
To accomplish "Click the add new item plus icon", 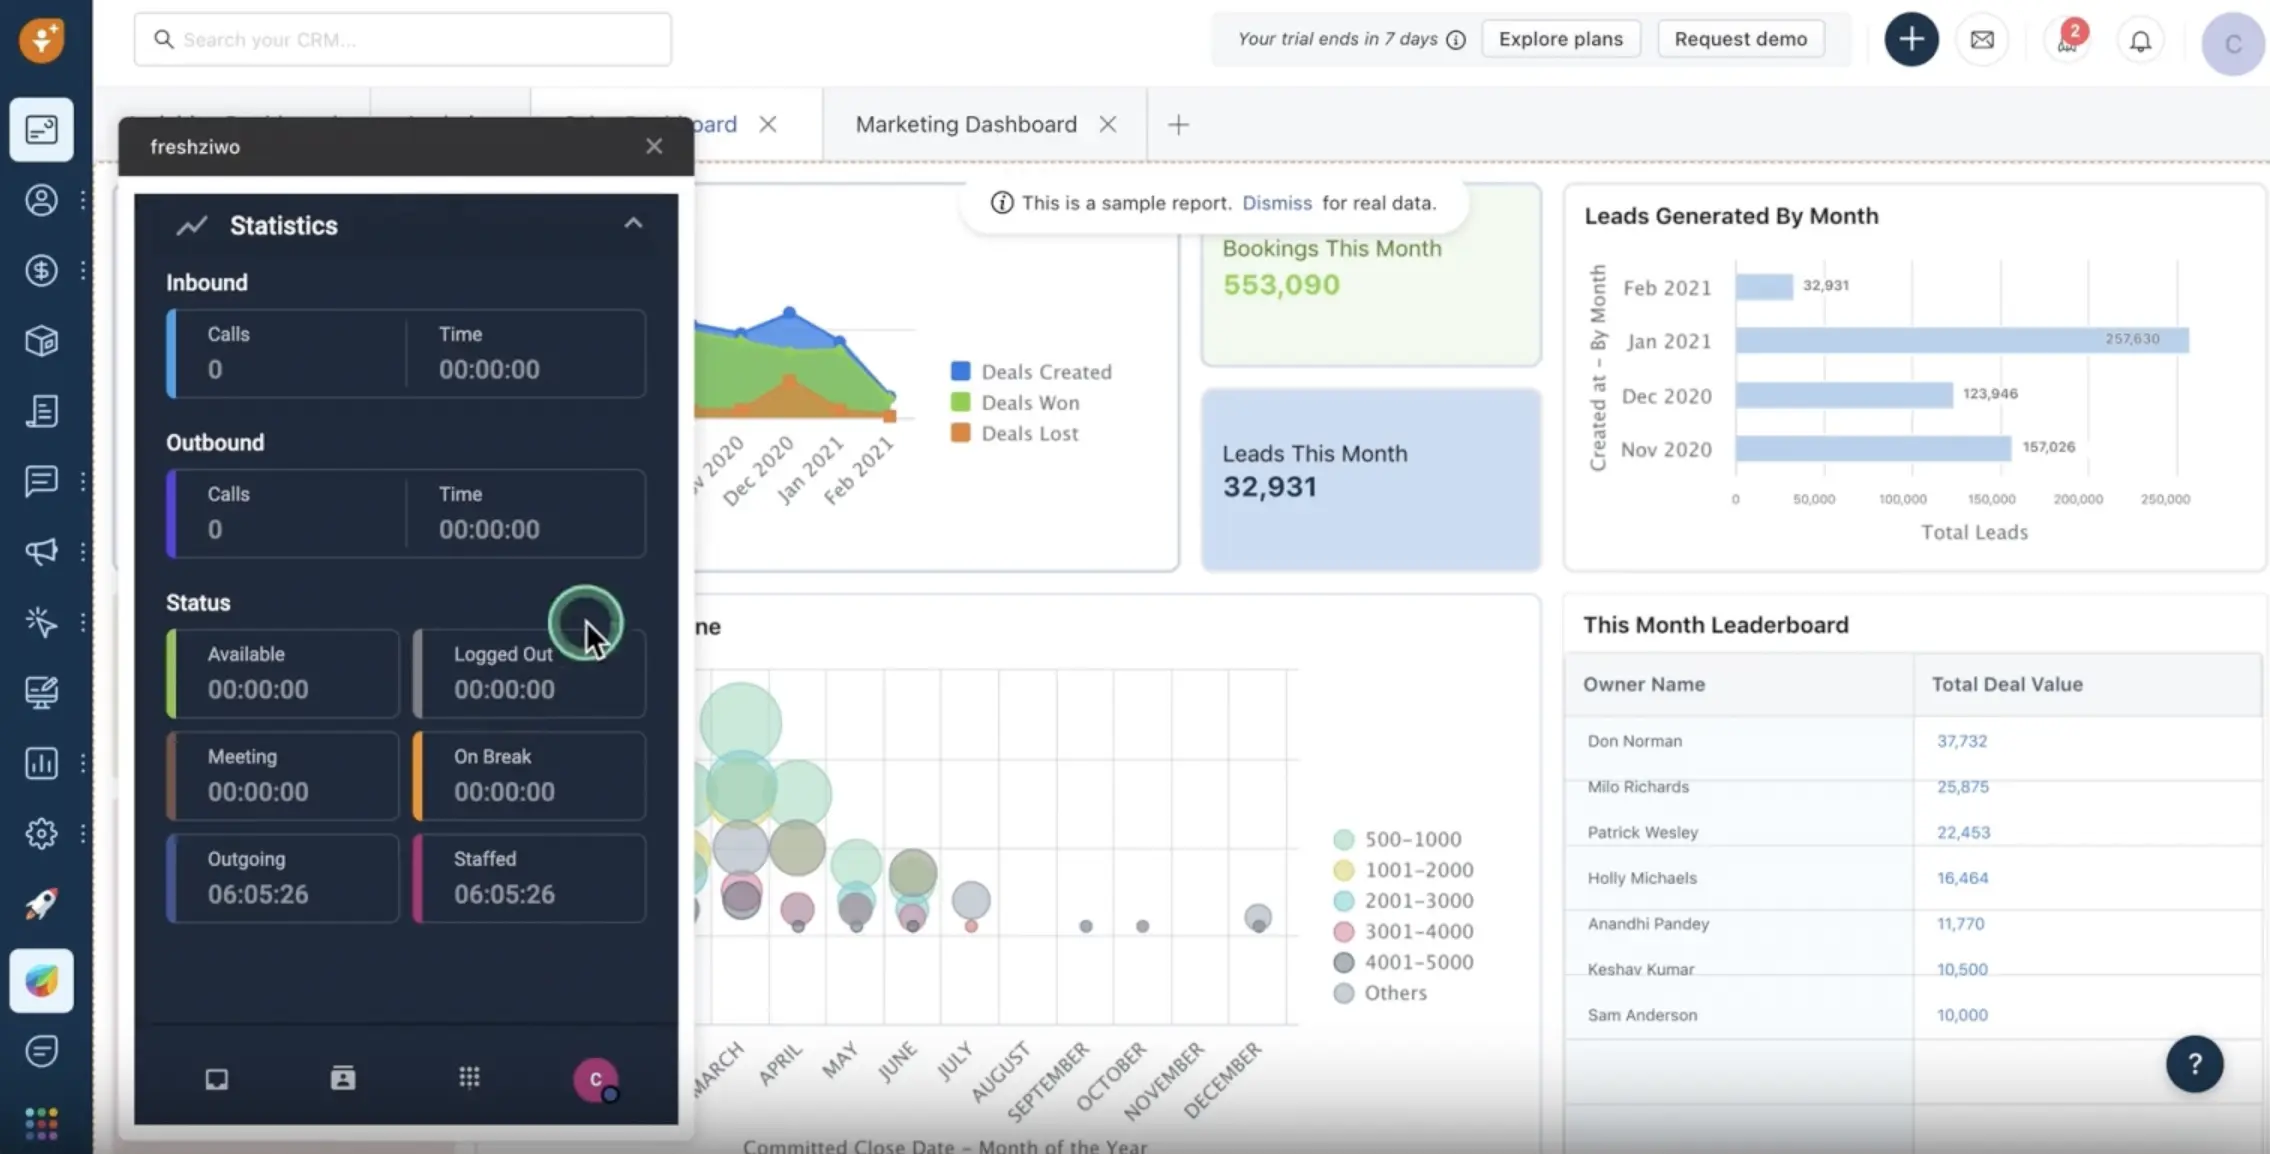I will pos(1910,38).
